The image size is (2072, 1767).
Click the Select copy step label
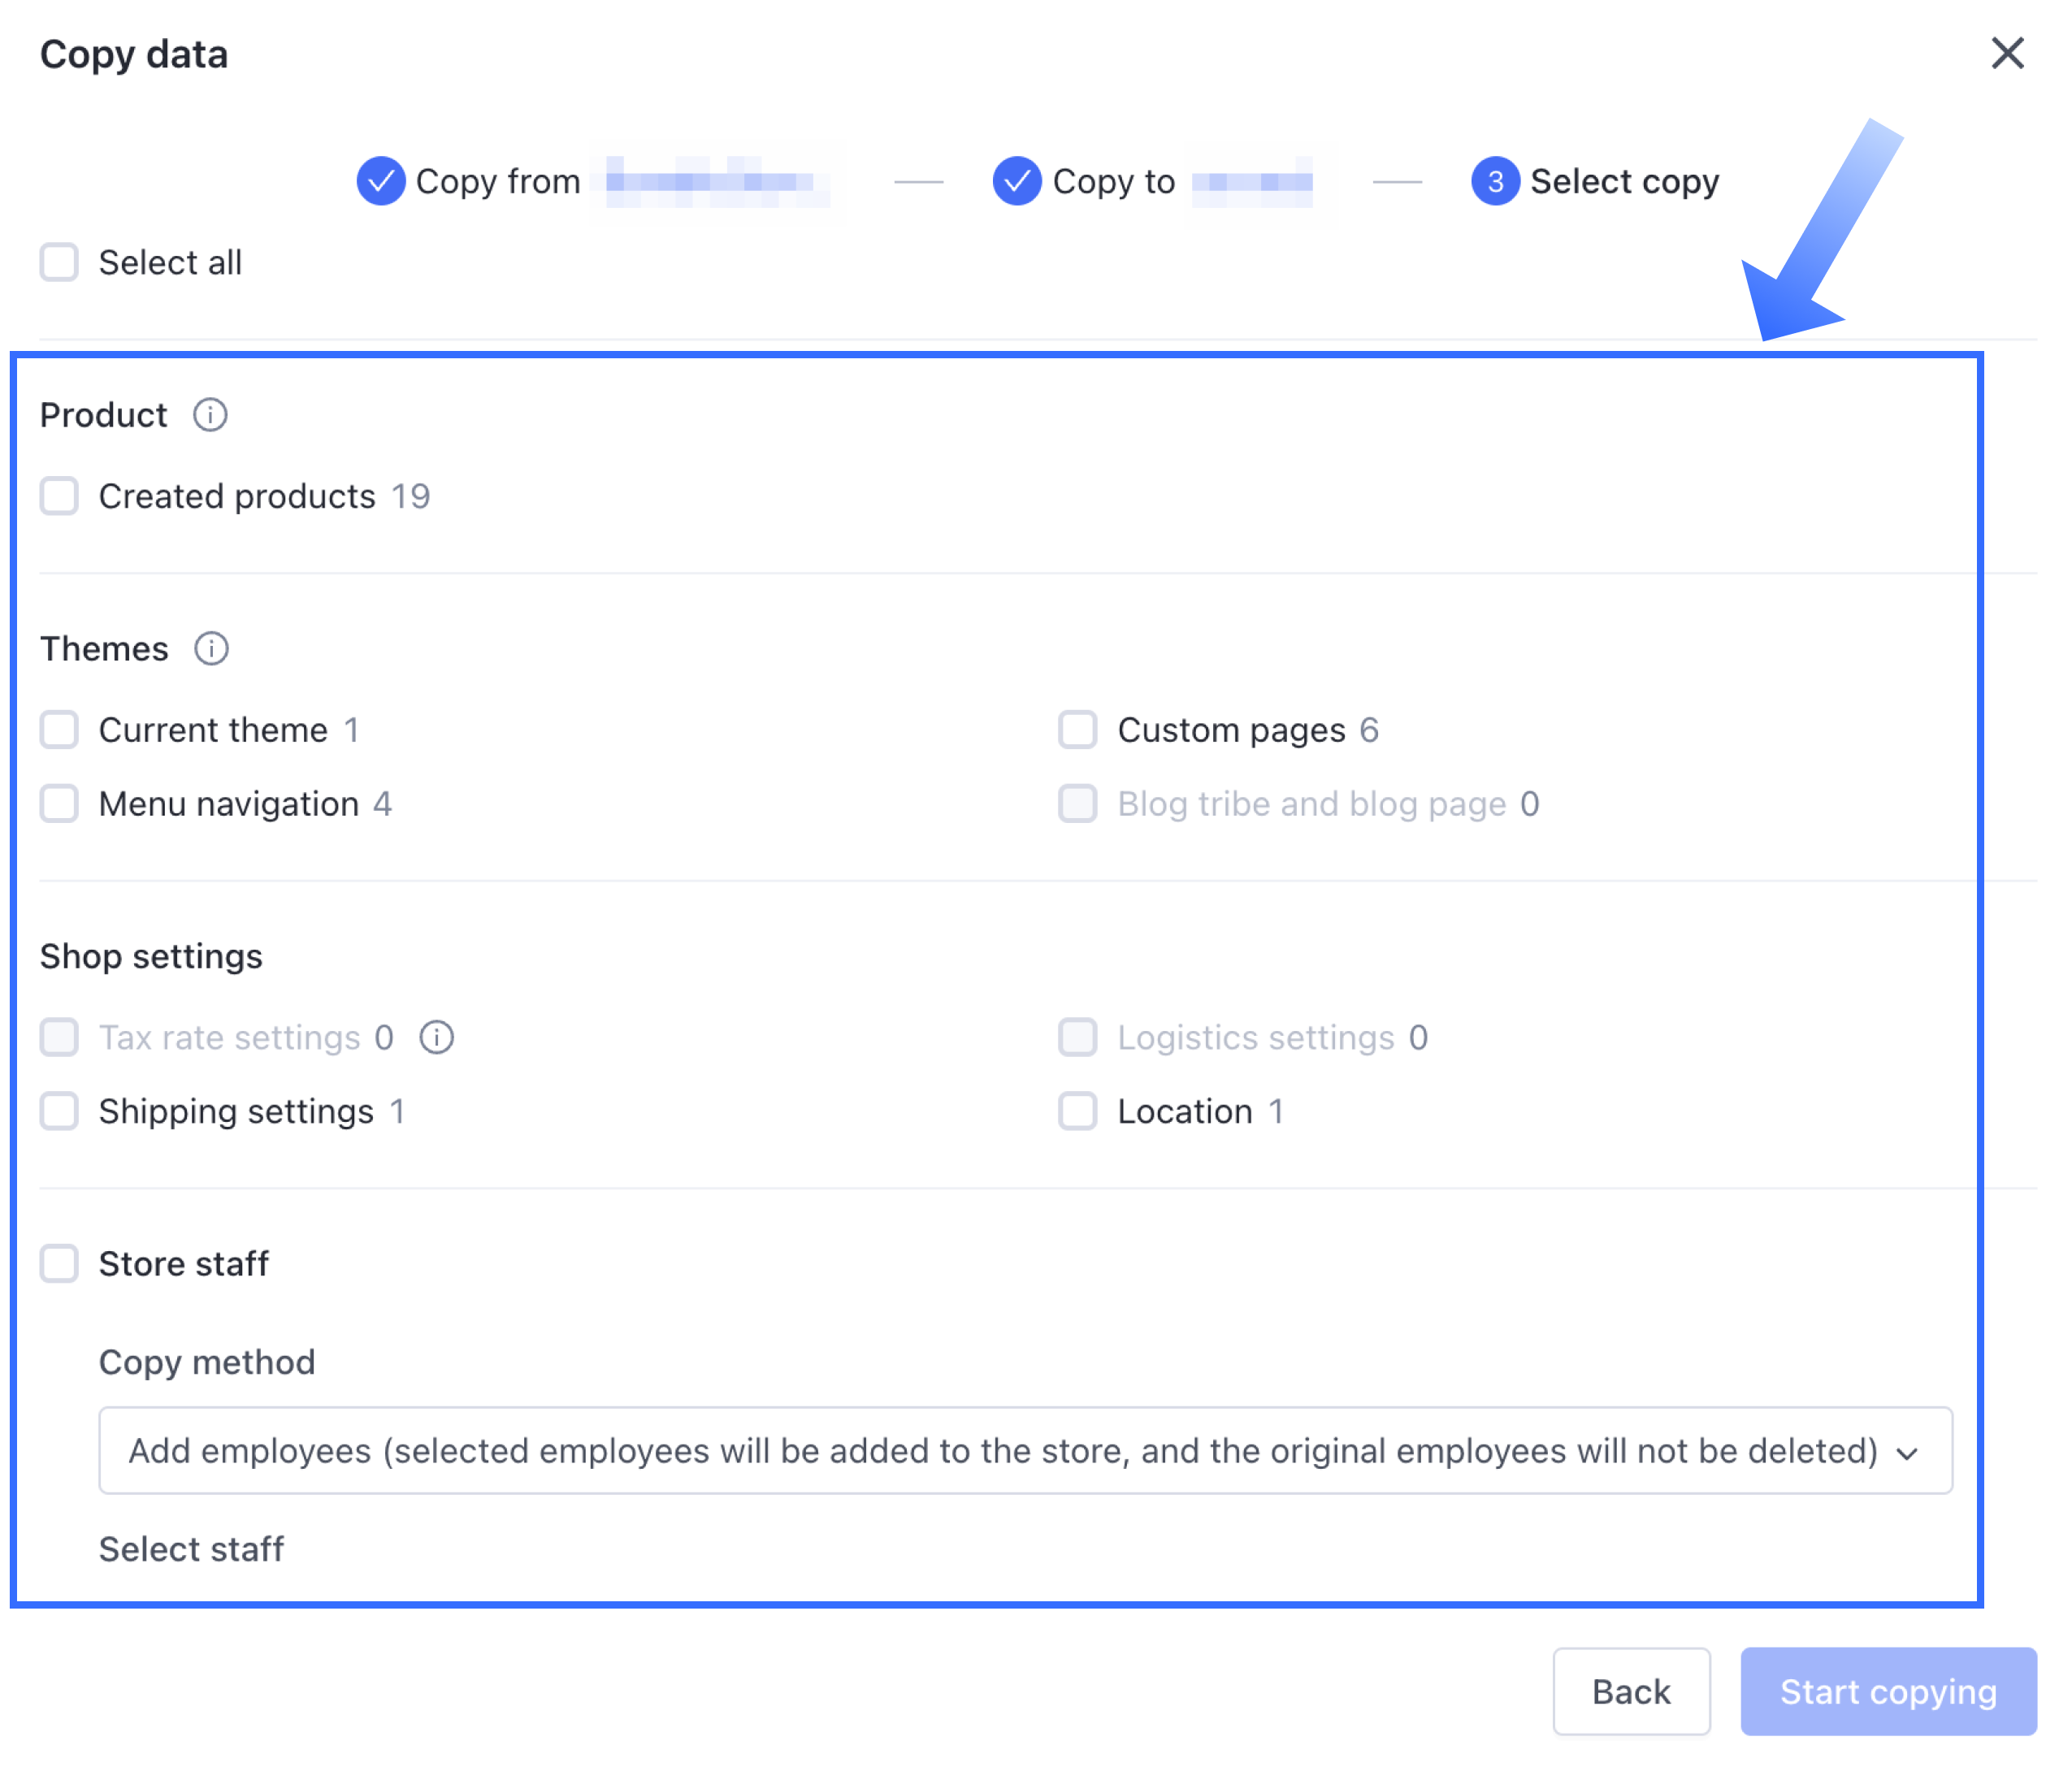point(1624,181)
